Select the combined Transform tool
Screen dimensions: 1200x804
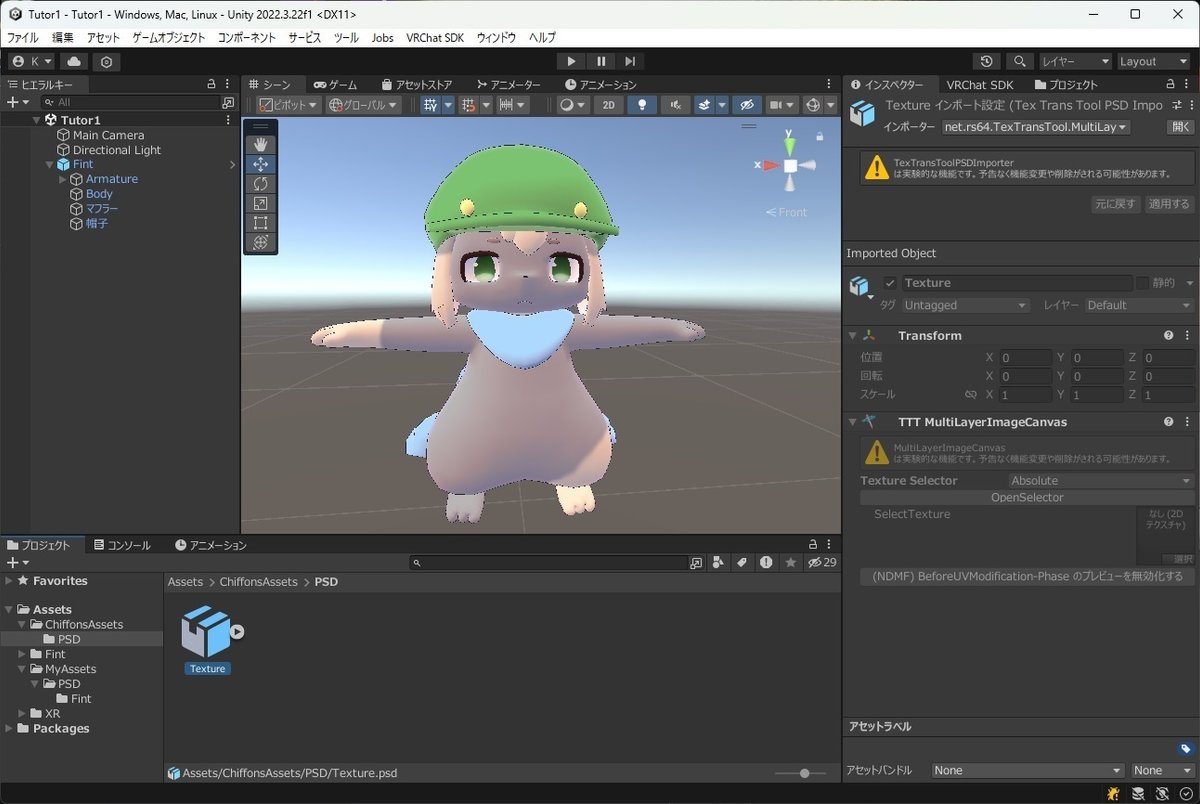coord(260,242)
